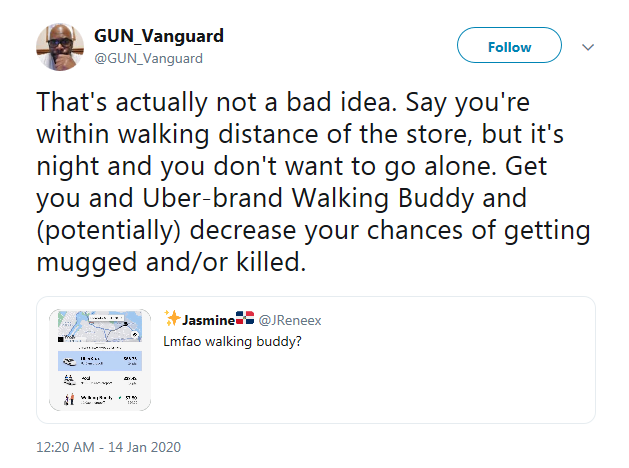Click the @GUN_Vanguard handle
The height and width of the screenshot is (468, 629).
pos(148,58)
